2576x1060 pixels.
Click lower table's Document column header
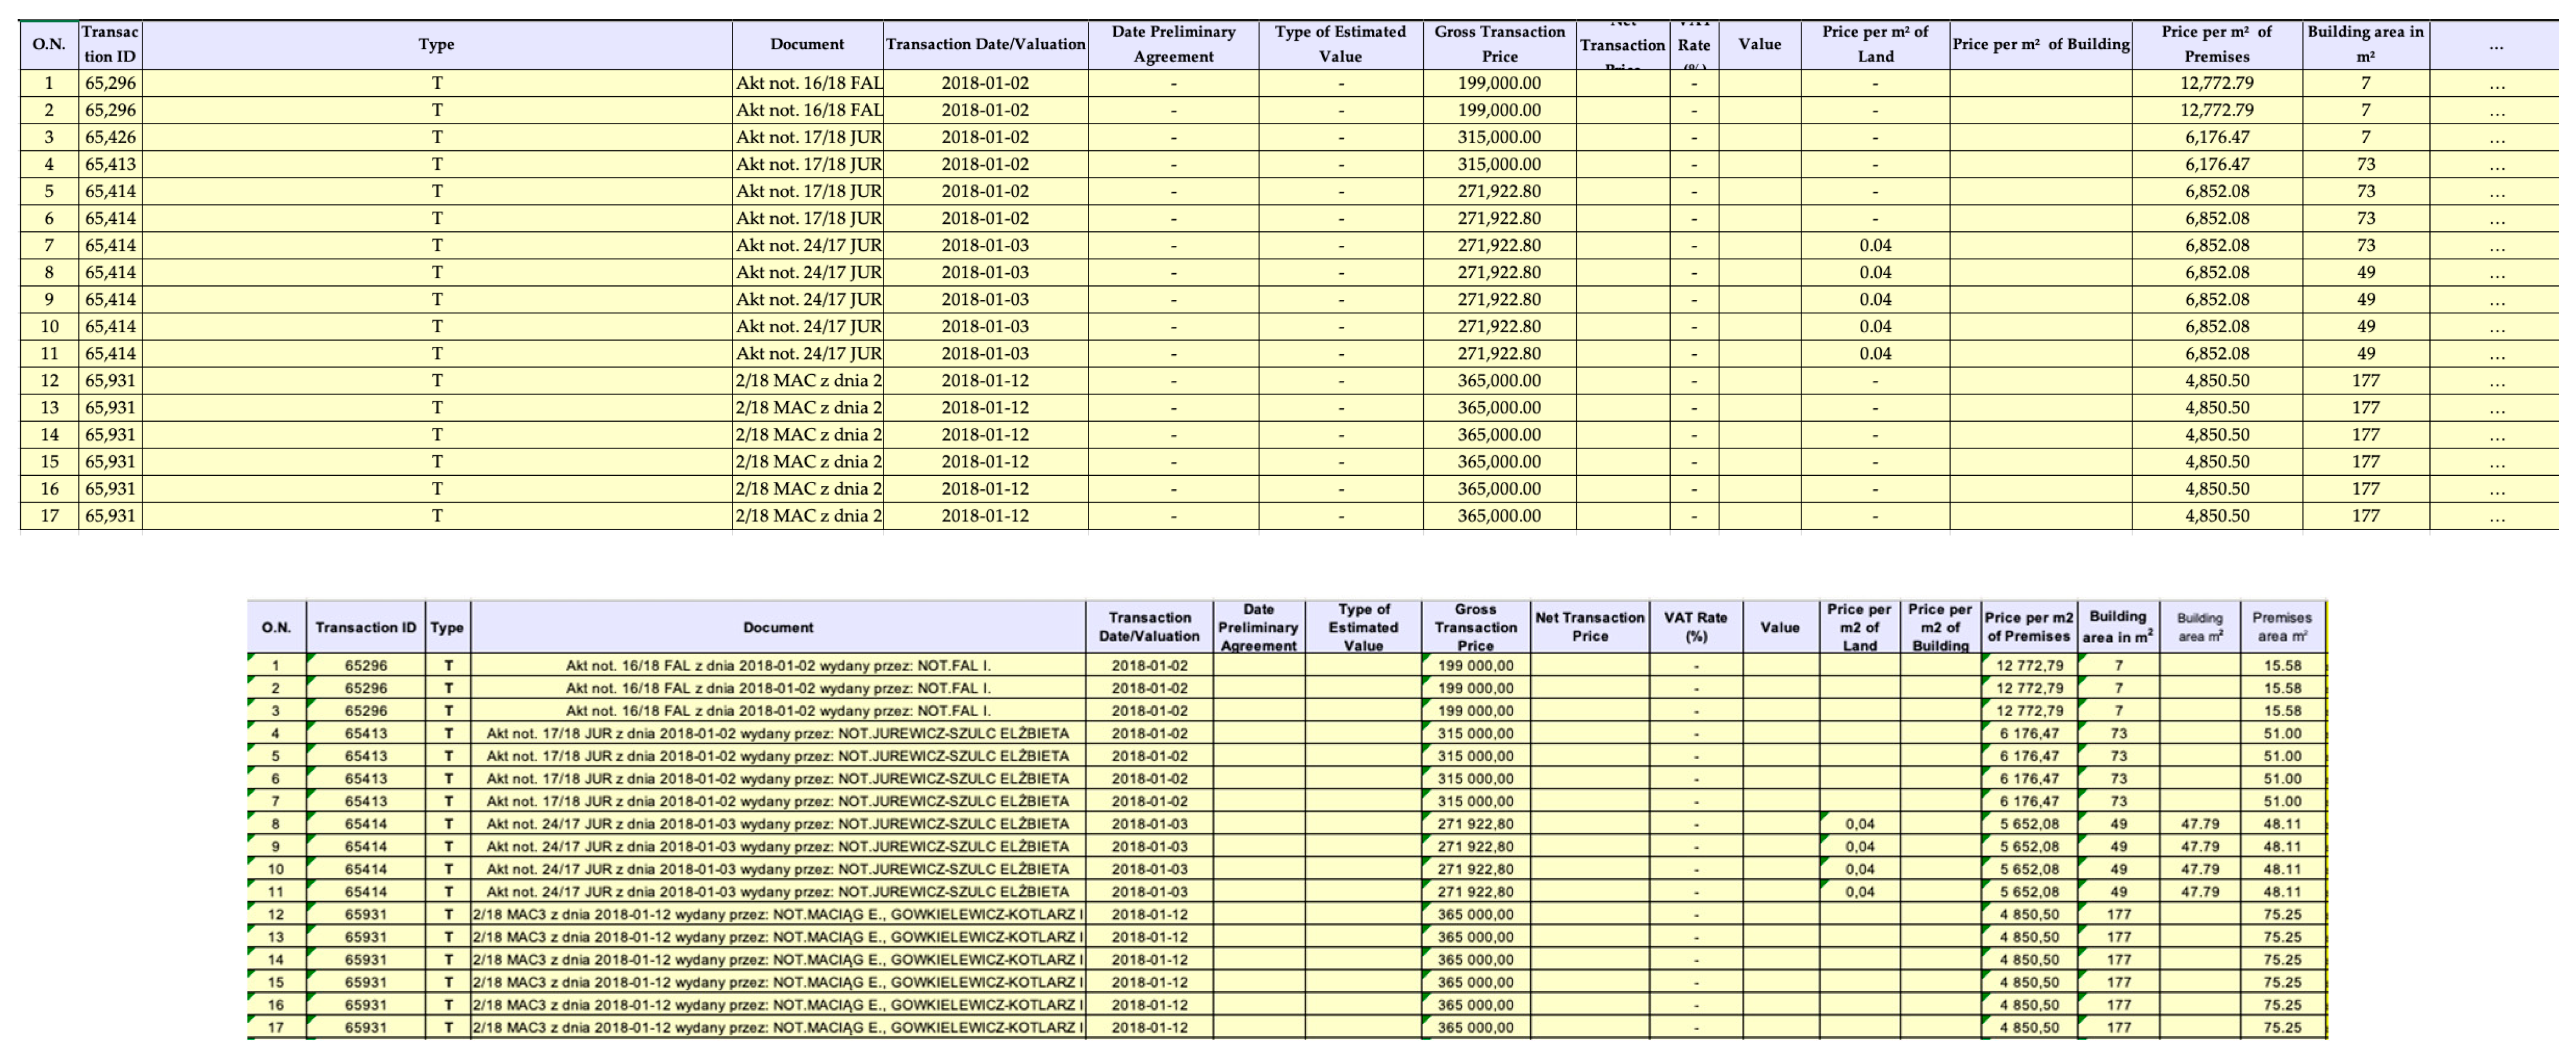tap(778, 627)
